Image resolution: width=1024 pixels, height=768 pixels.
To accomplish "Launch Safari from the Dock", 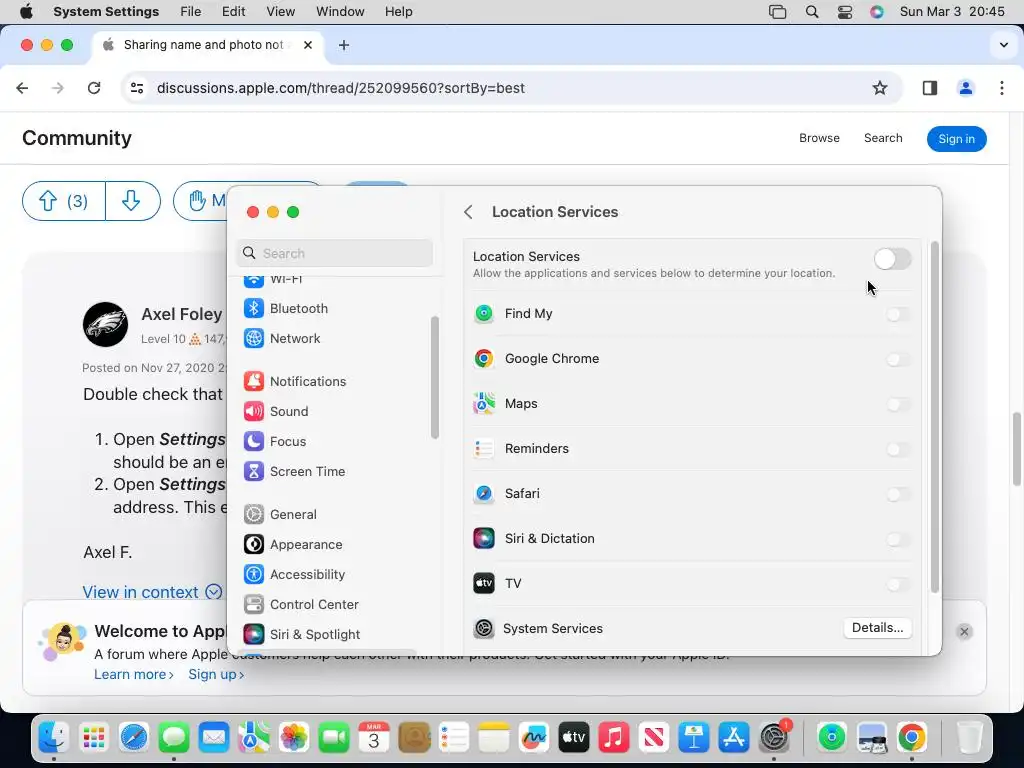I will (x=134, y=738).
